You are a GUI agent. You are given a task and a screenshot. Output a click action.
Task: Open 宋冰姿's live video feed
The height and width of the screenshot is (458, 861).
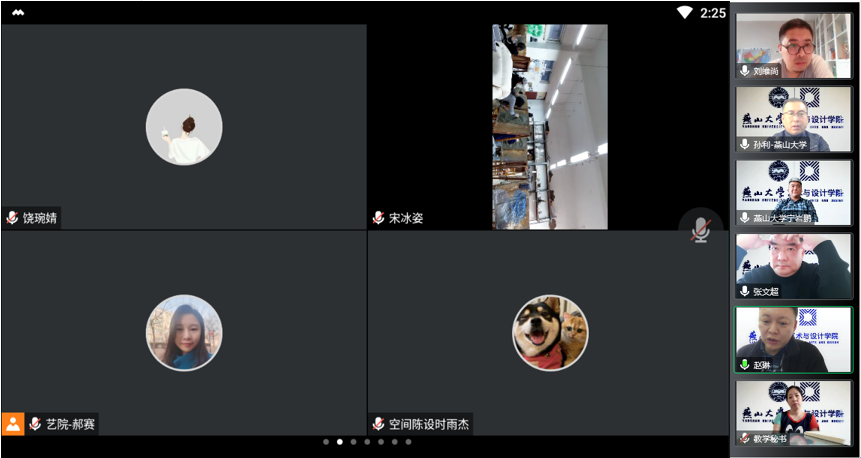point(549,126)
